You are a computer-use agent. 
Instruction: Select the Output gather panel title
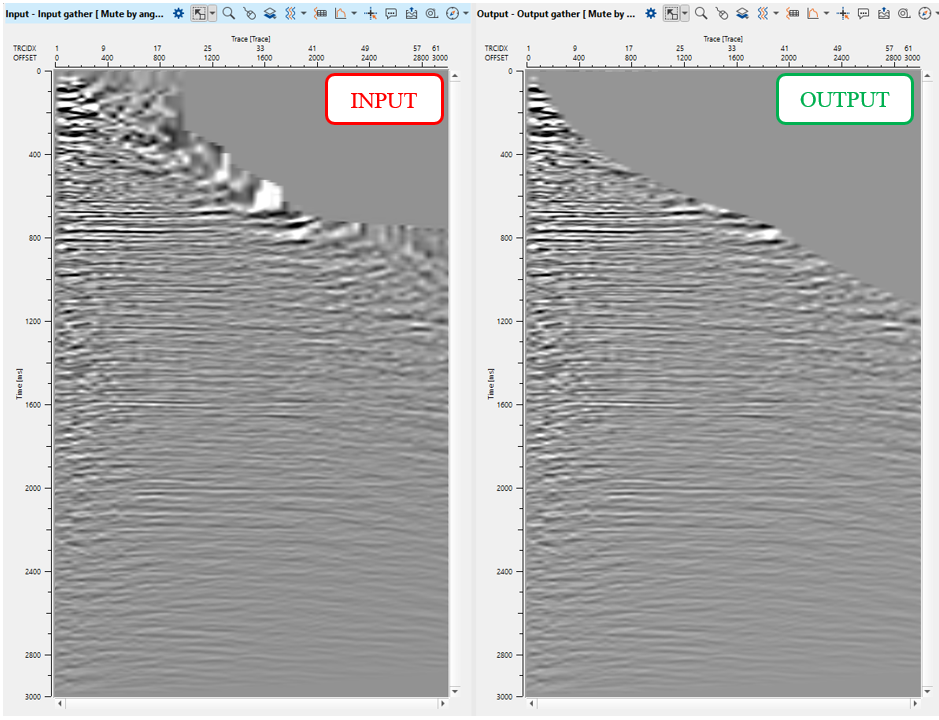coord(555,14)
